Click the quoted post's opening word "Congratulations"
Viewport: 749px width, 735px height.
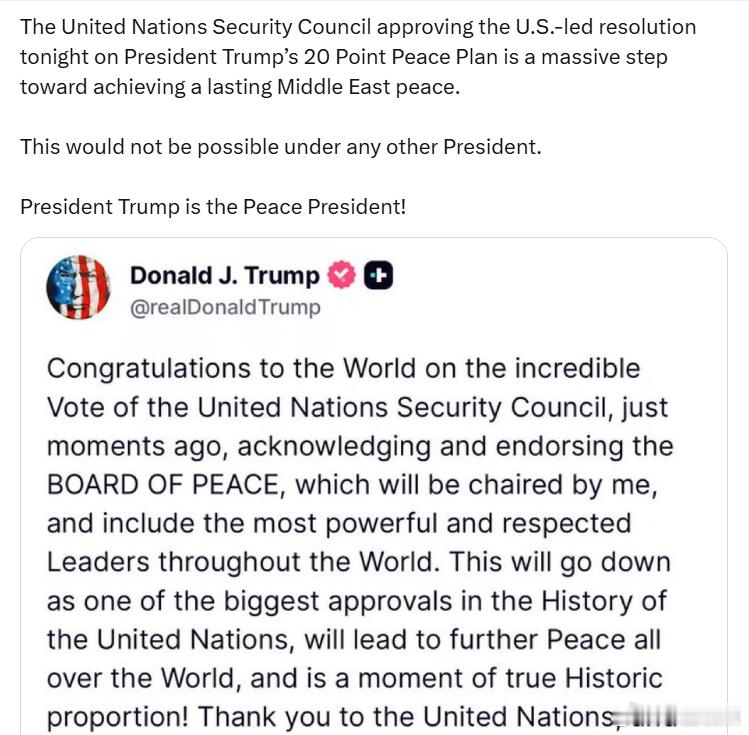pyautogui.click(x=149, y=370)
